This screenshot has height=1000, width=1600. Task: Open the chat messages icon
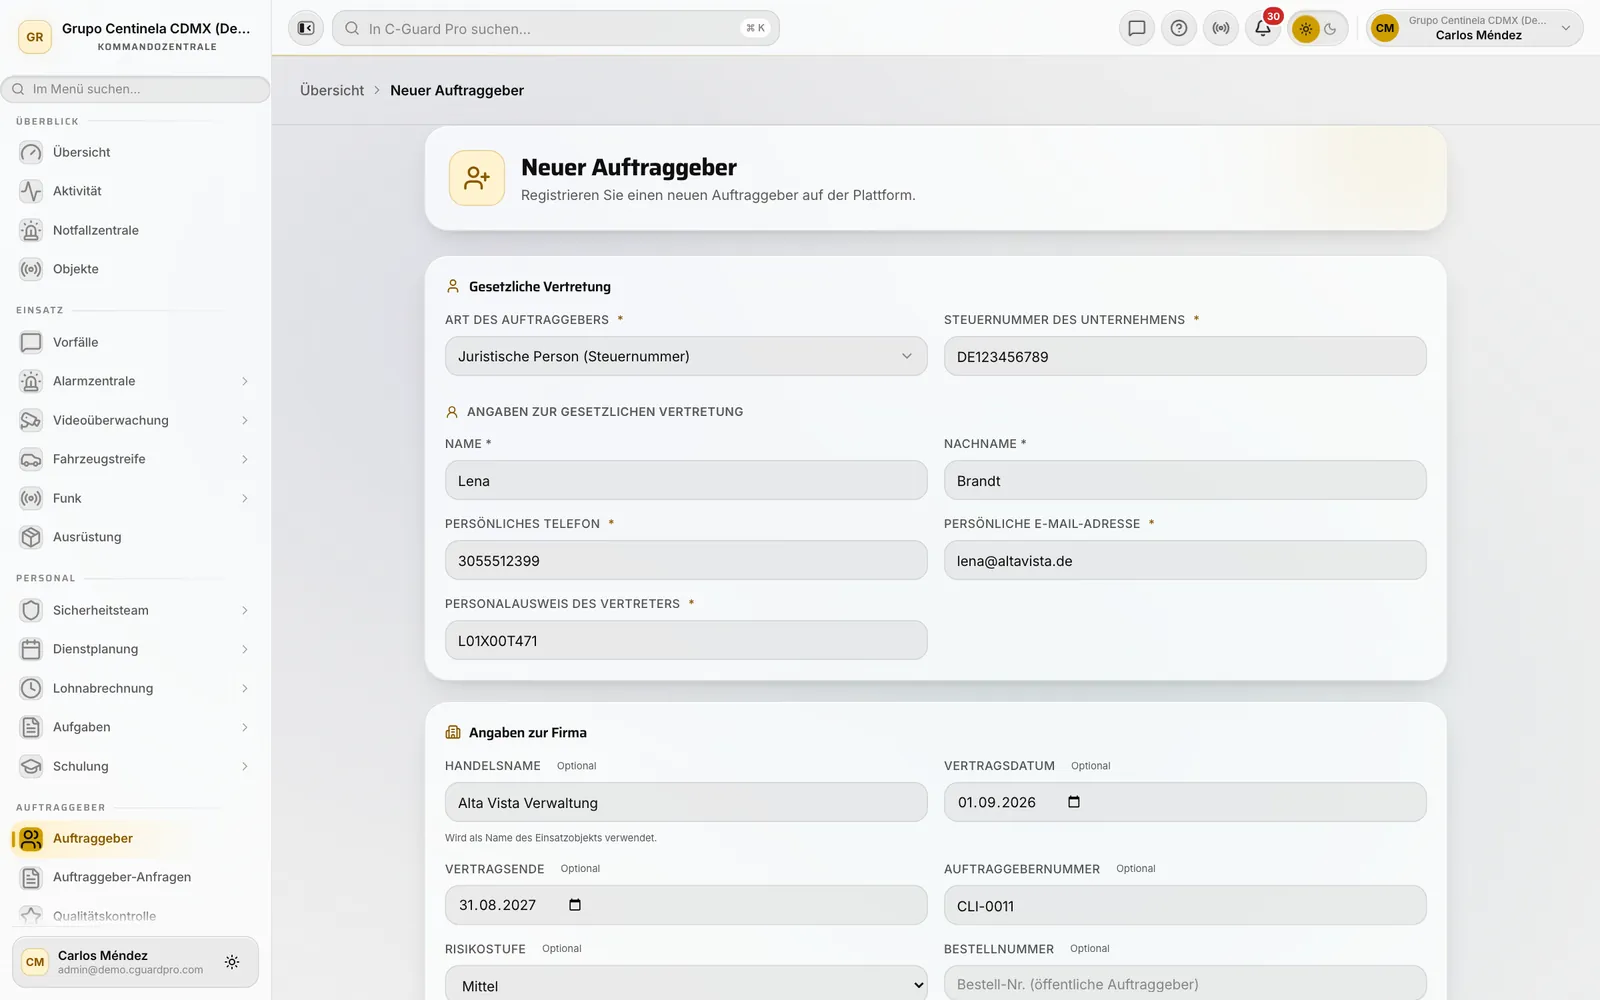click(x=1137, y=28)
